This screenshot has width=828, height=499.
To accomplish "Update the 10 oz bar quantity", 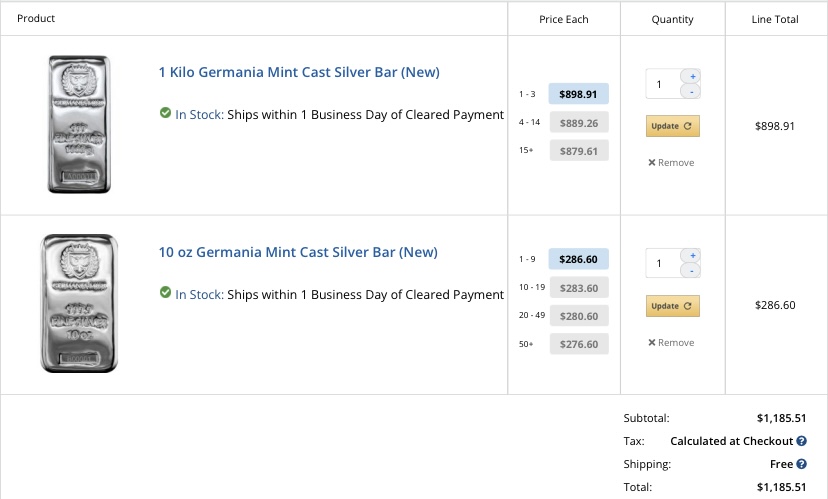I will (x=672, y=306).
